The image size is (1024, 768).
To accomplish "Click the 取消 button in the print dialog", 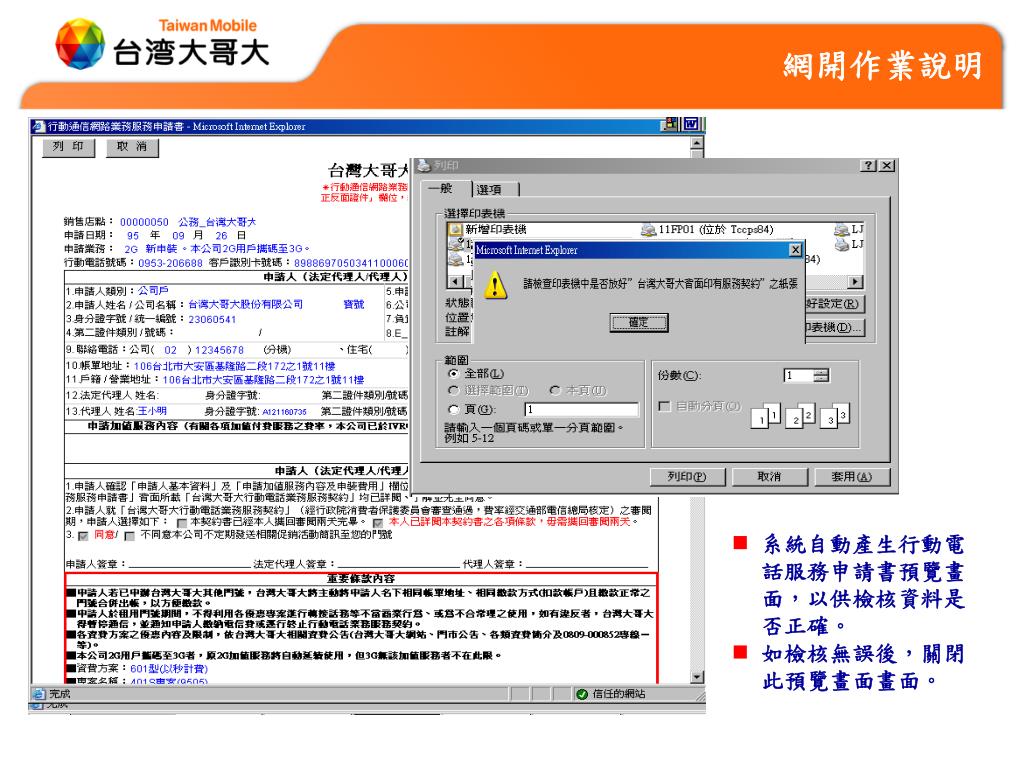I will coord(769,477).
